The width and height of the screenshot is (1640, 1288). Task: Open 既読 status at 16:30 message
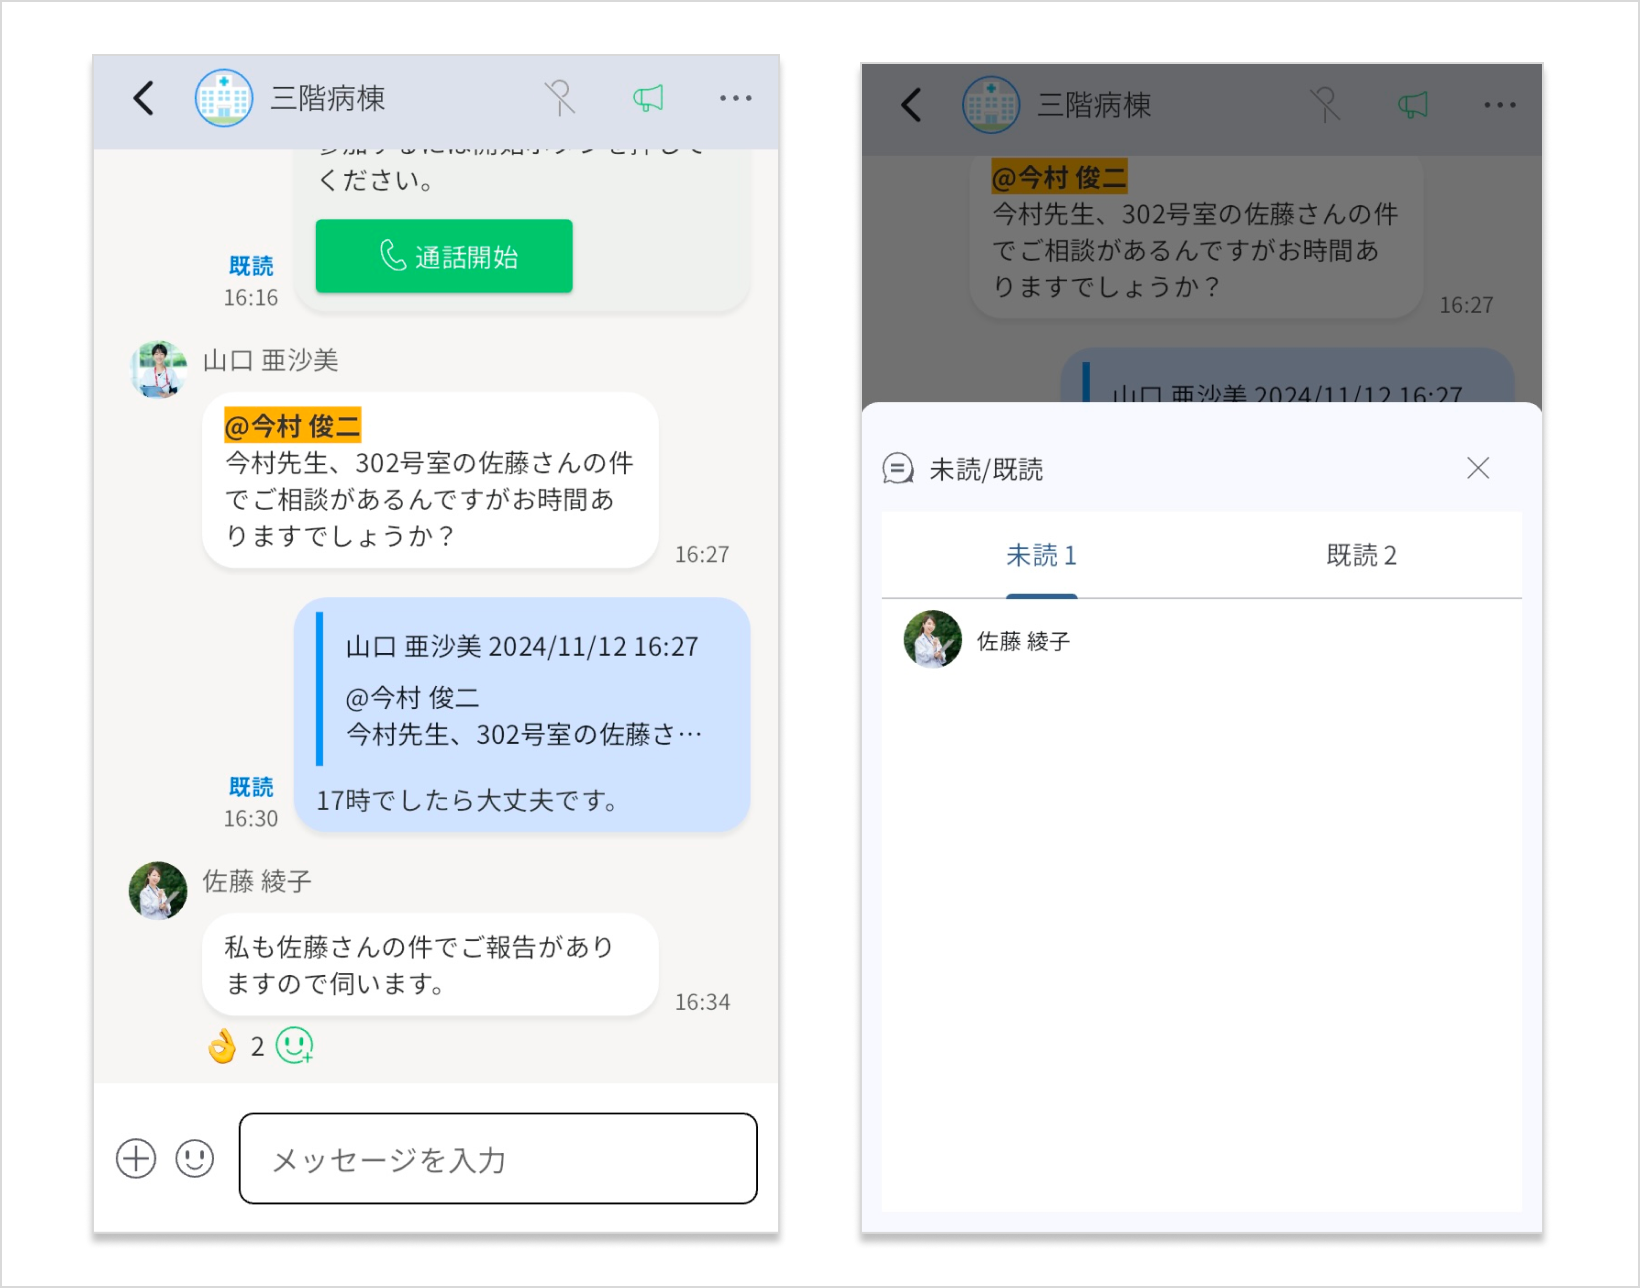[251, 787]
